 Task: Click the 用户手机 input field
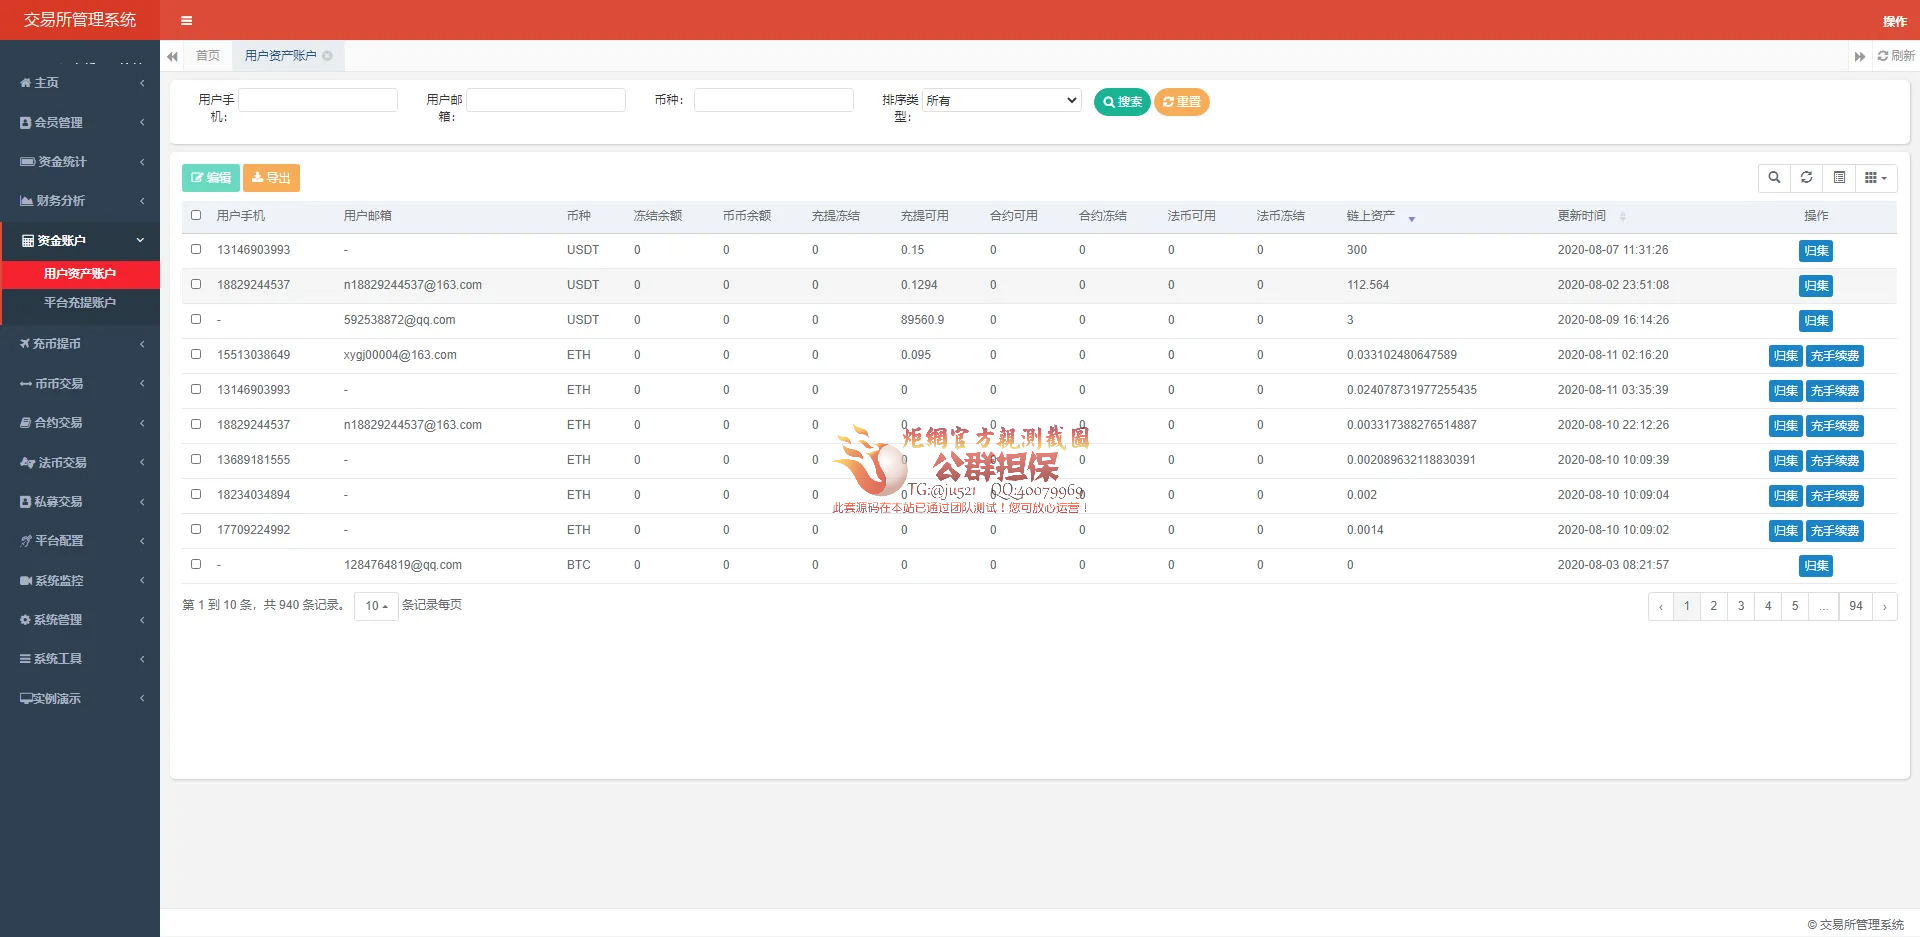click(x=318, y=100)
